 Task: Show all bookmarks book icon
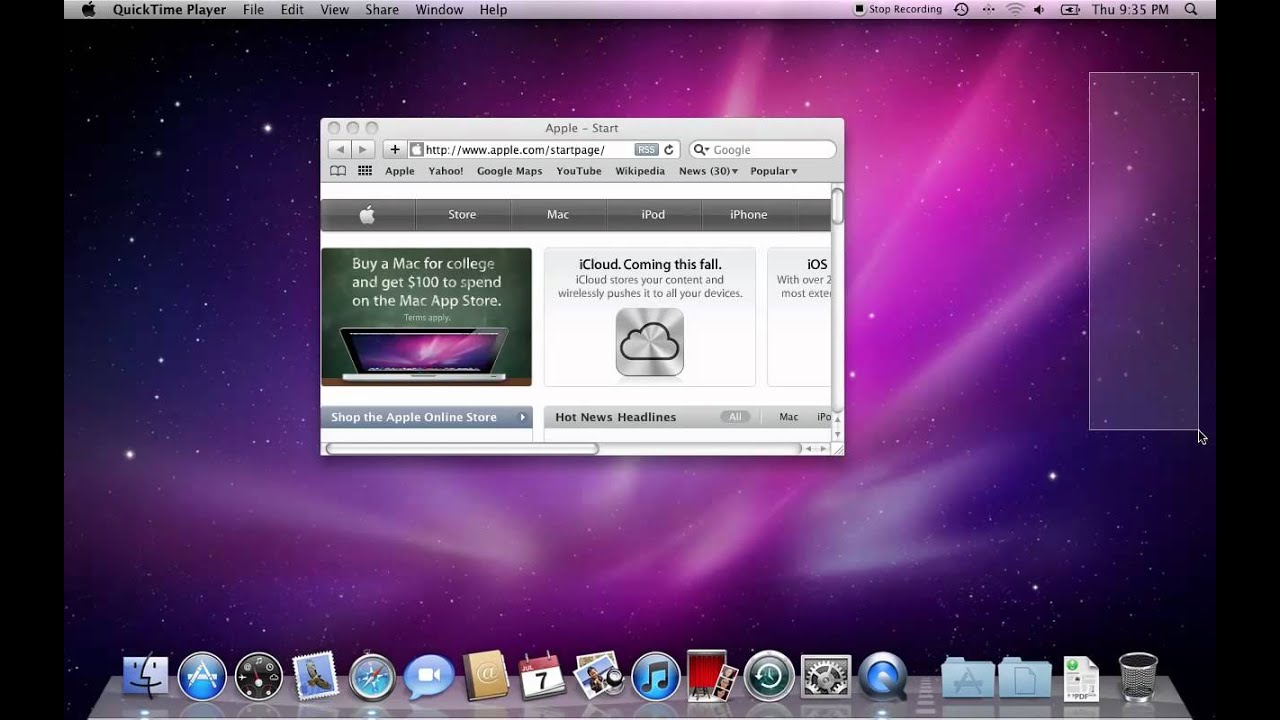338,171
